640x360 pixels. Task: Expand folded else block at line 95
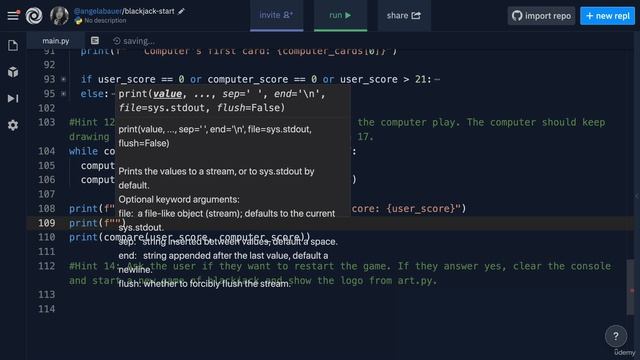[63, 93]
